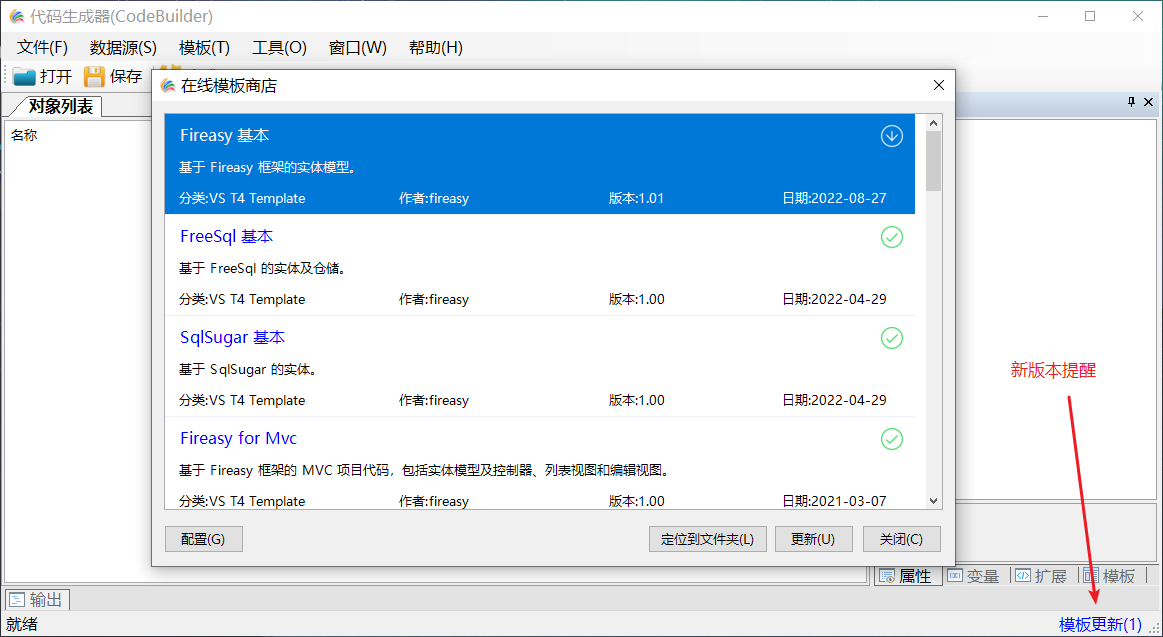This screenshot has width=1163, height=637.
Task: Switch to the 扩展 tab
Action: point(1041,576)
